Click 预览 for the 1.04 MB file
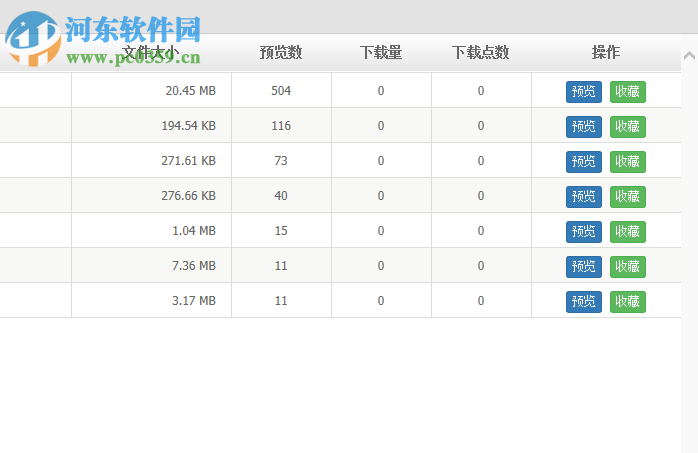This screenshot has height=453, width=698. pos(584,232)
